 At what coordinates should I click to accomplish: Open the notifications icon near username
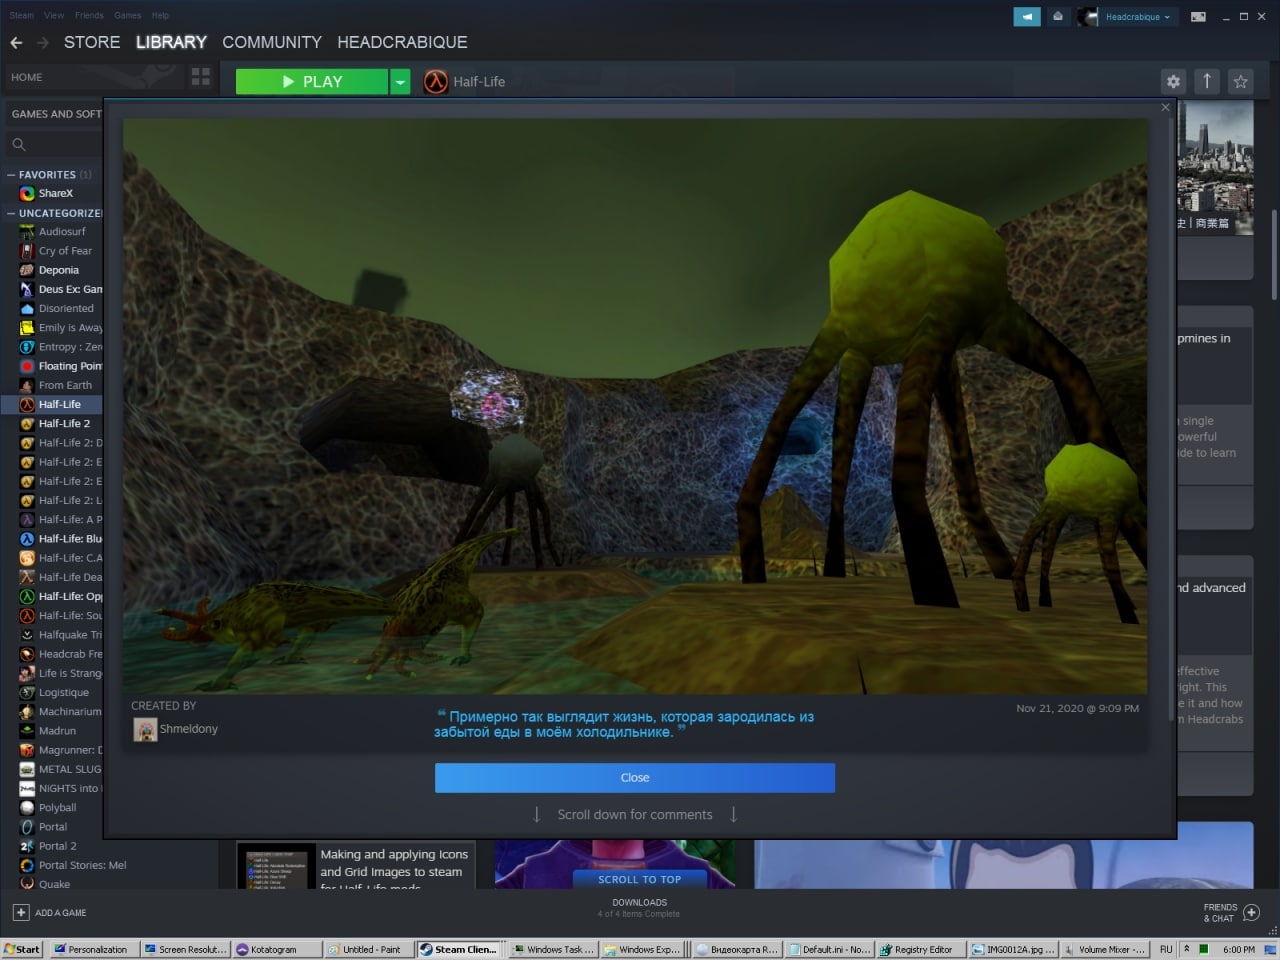[1057, 17]
